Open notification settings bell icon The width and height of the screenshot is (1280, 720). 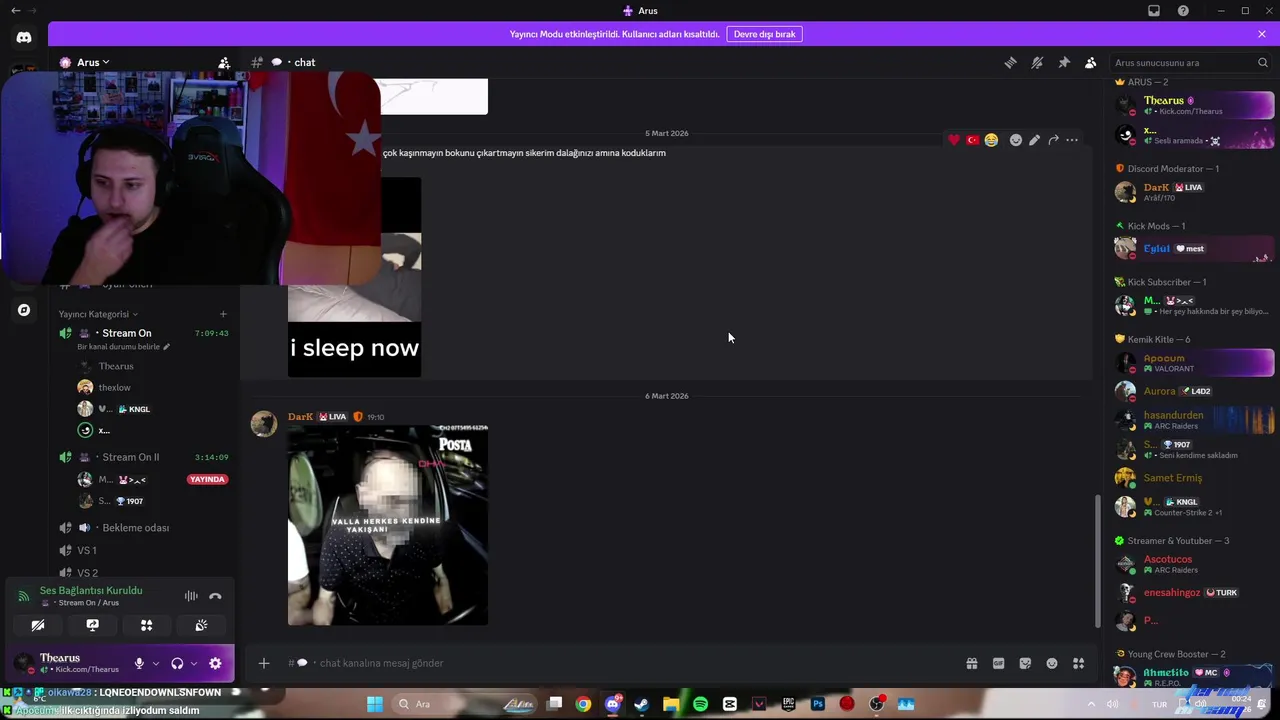(1037, 62)
